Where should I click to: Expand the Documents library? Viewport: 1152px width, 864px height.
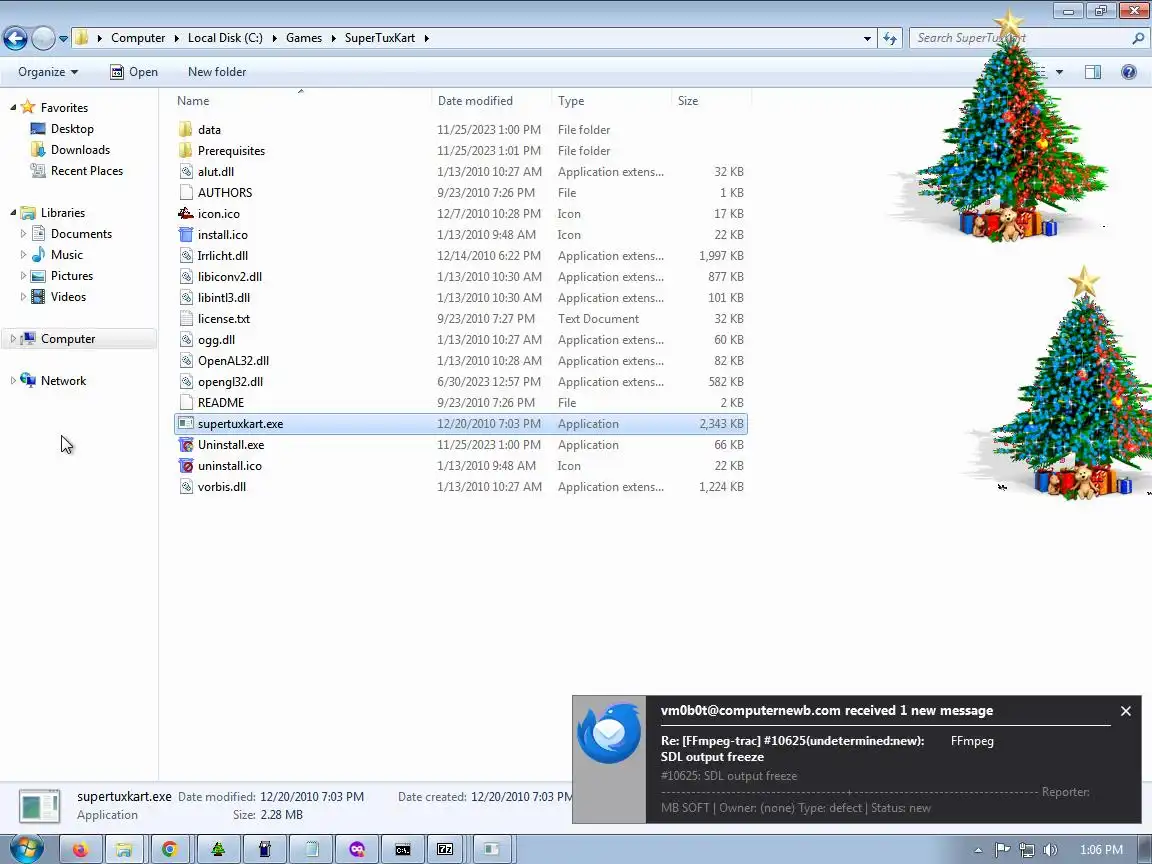23,234
